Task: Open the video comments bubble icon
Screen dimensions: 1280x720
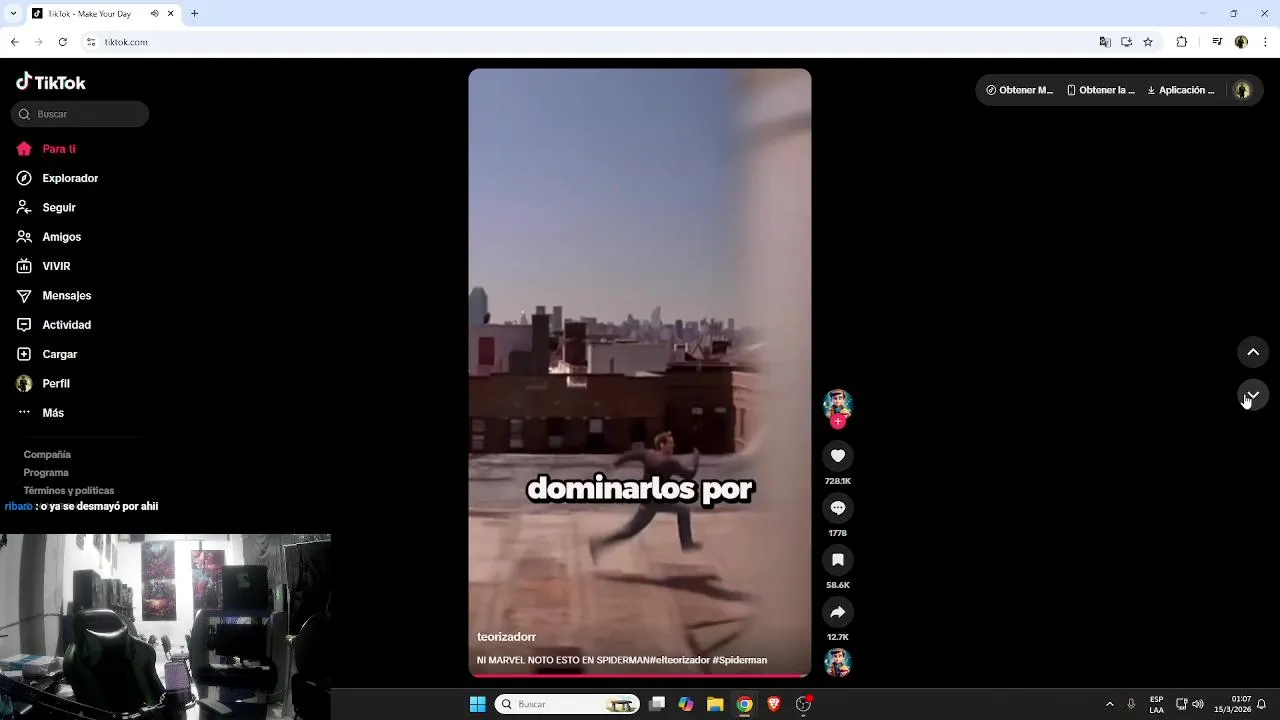Action: (838, 508)
